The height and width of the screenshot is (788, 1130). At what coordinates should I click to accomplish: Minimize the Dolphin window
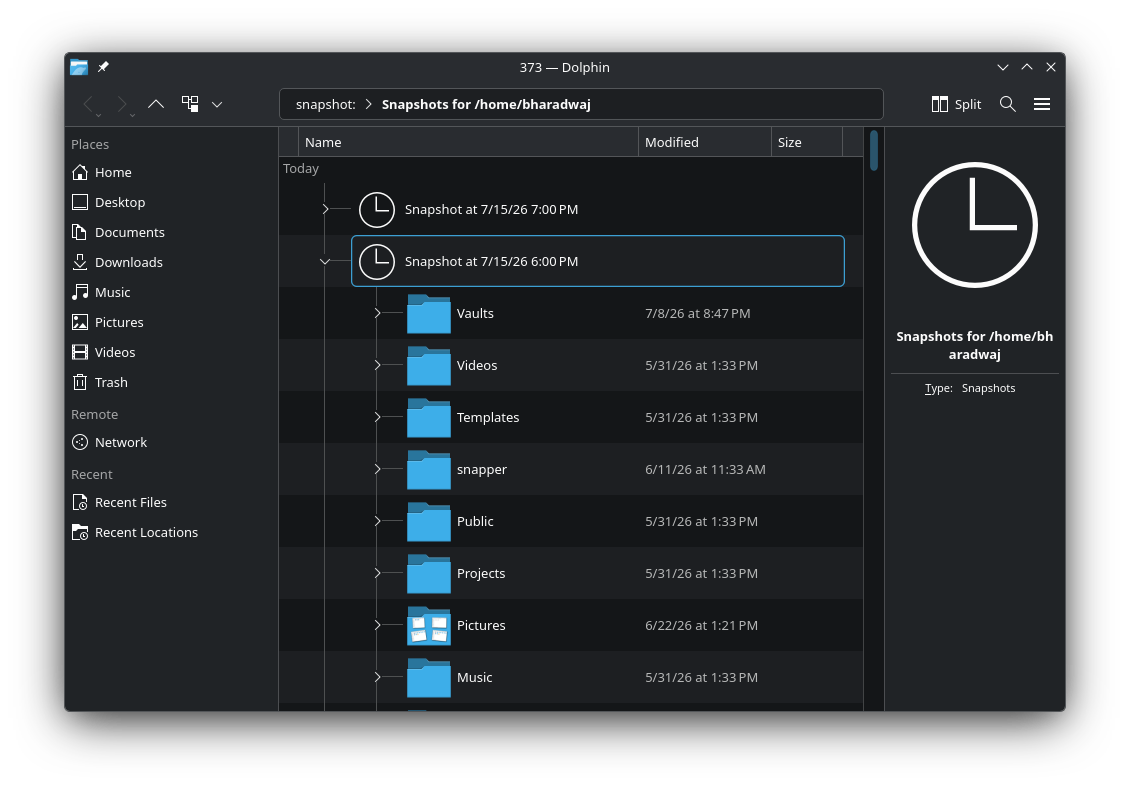point(1002,67)
